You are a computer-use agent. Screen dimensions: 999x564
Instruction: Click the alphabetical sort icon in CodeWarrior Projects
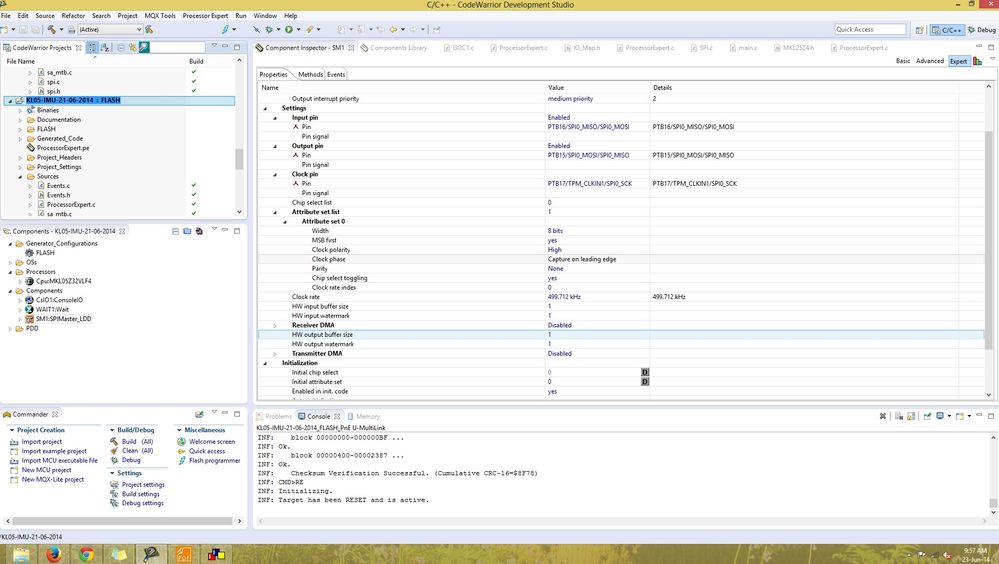click(105, 48)
